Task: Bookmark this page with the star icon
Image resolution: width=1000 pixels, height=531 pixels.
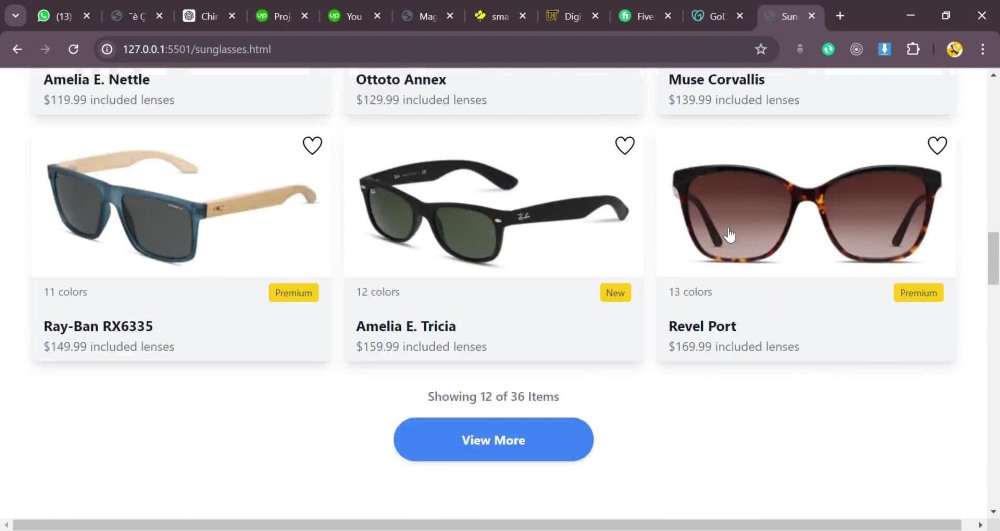Action: (x=760, y=49)
